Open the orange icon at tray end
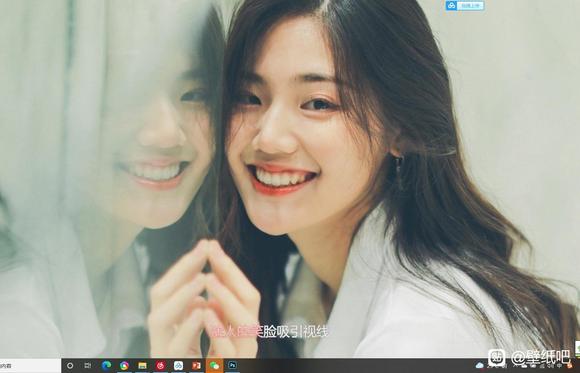Viewport: 580px width, 373px height. click(570, 366)
